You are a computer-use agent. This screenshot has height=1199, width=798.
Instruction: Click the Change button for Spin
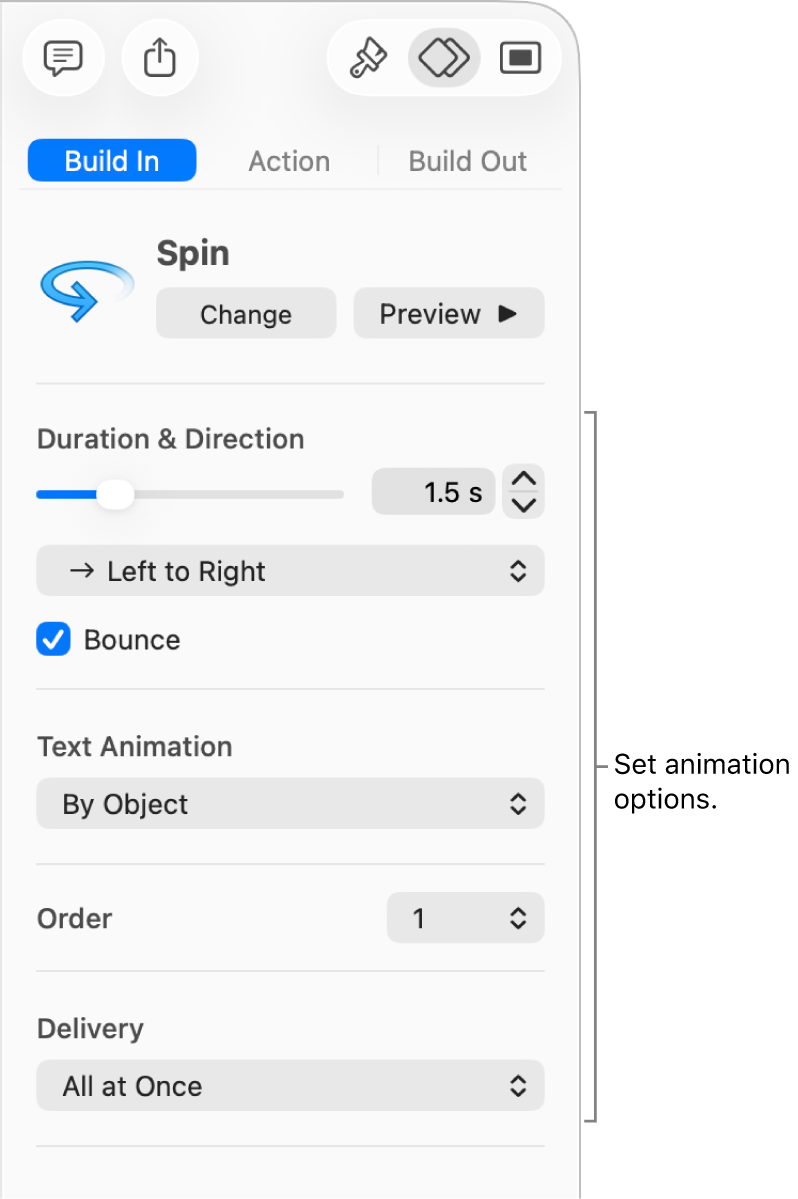tap(245, 313)
